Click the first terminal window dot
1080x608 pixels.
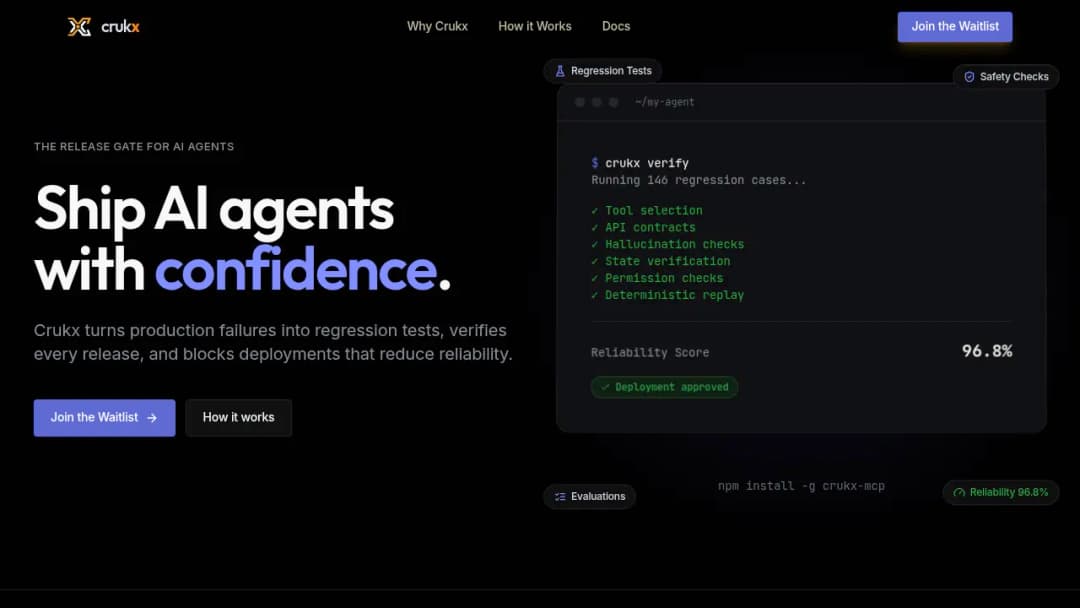[x=580, y=102]
